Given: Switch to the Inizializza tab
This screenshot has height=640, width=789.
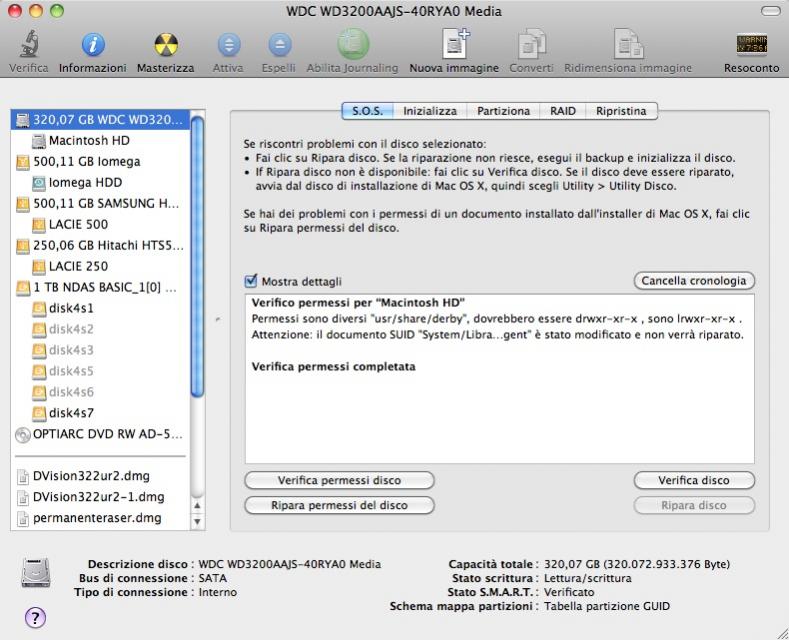Looking at the screenshot, I should pyautogui.click(x=430, y=111).
